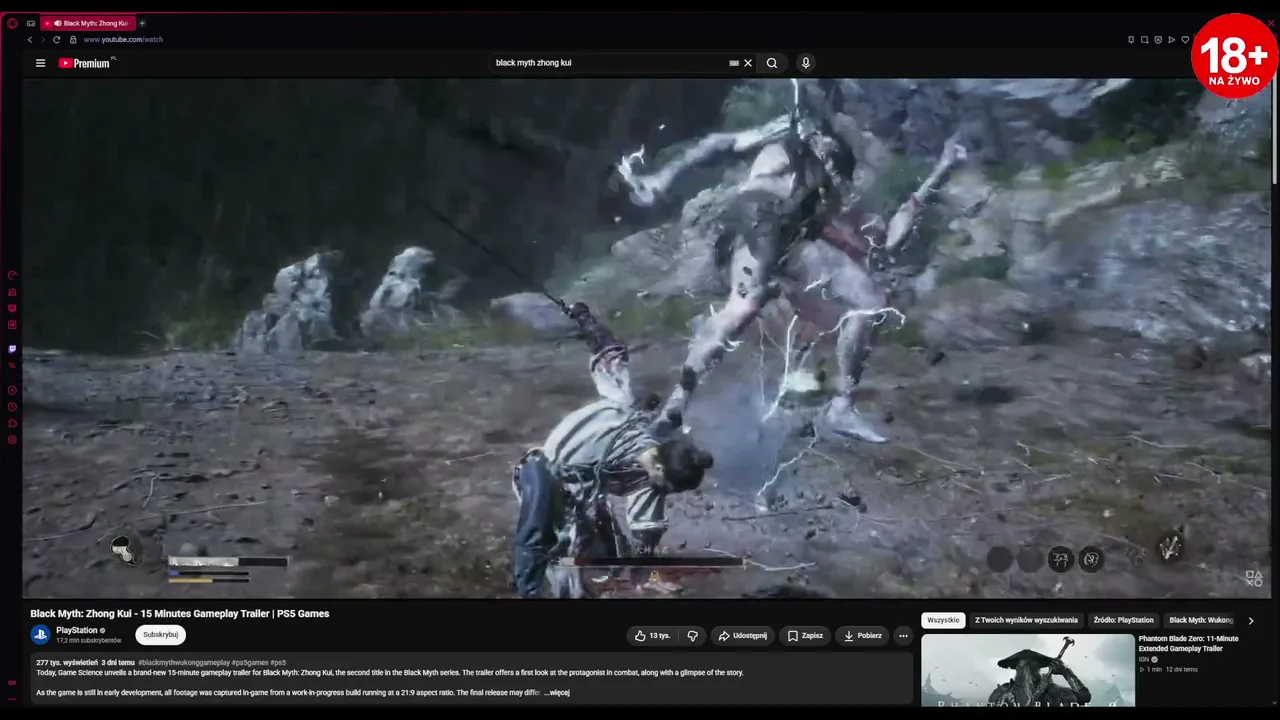Open the Phantom Blade Zero video thumbnail

tap(1028, 670)
